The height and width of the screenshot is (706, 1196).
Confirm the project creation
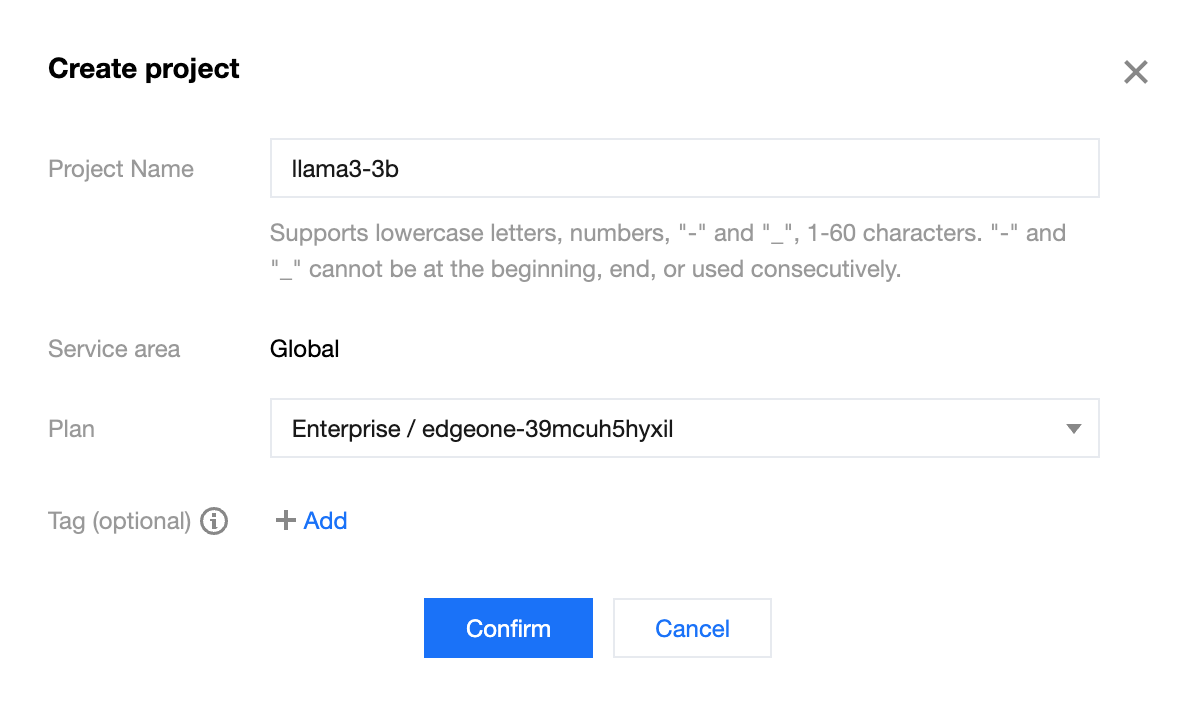(508, 628)
